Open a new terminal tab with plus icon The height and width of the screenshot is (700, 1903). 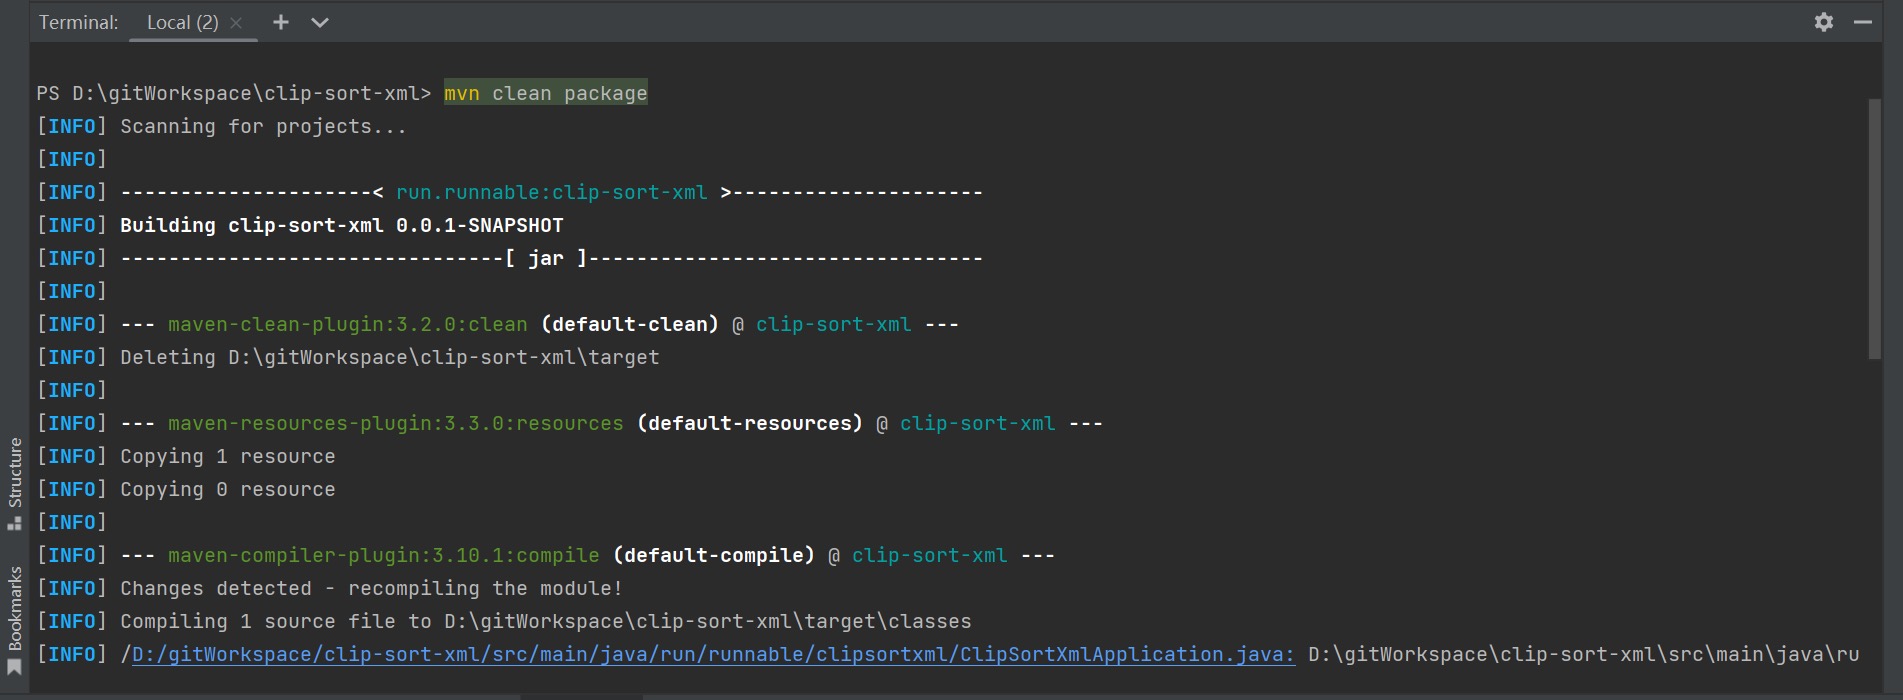[x=281, y=22]
